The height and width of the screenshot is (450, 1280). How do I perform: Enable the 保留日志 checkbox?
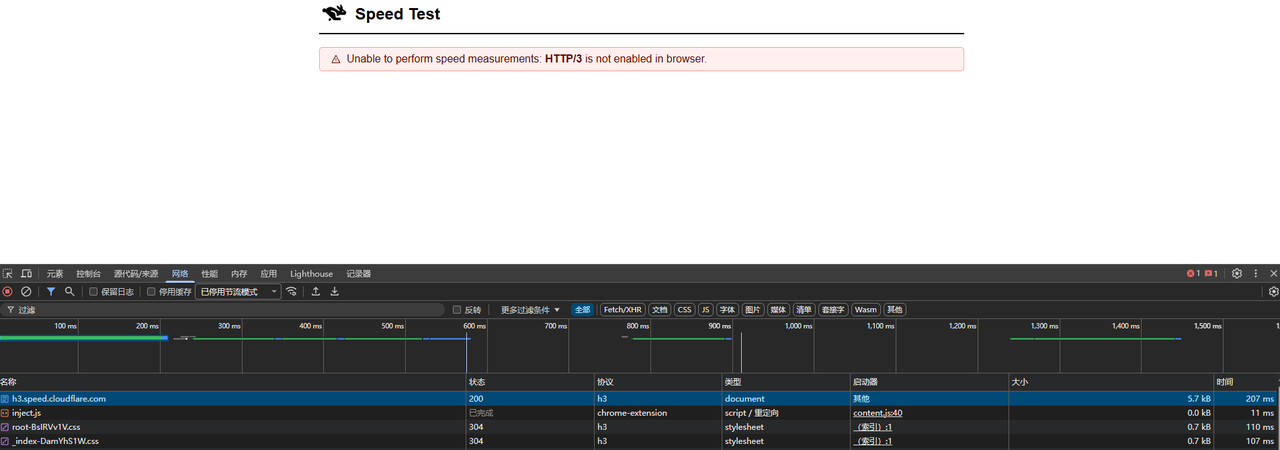pyautogui.click(x=94, y=292)
